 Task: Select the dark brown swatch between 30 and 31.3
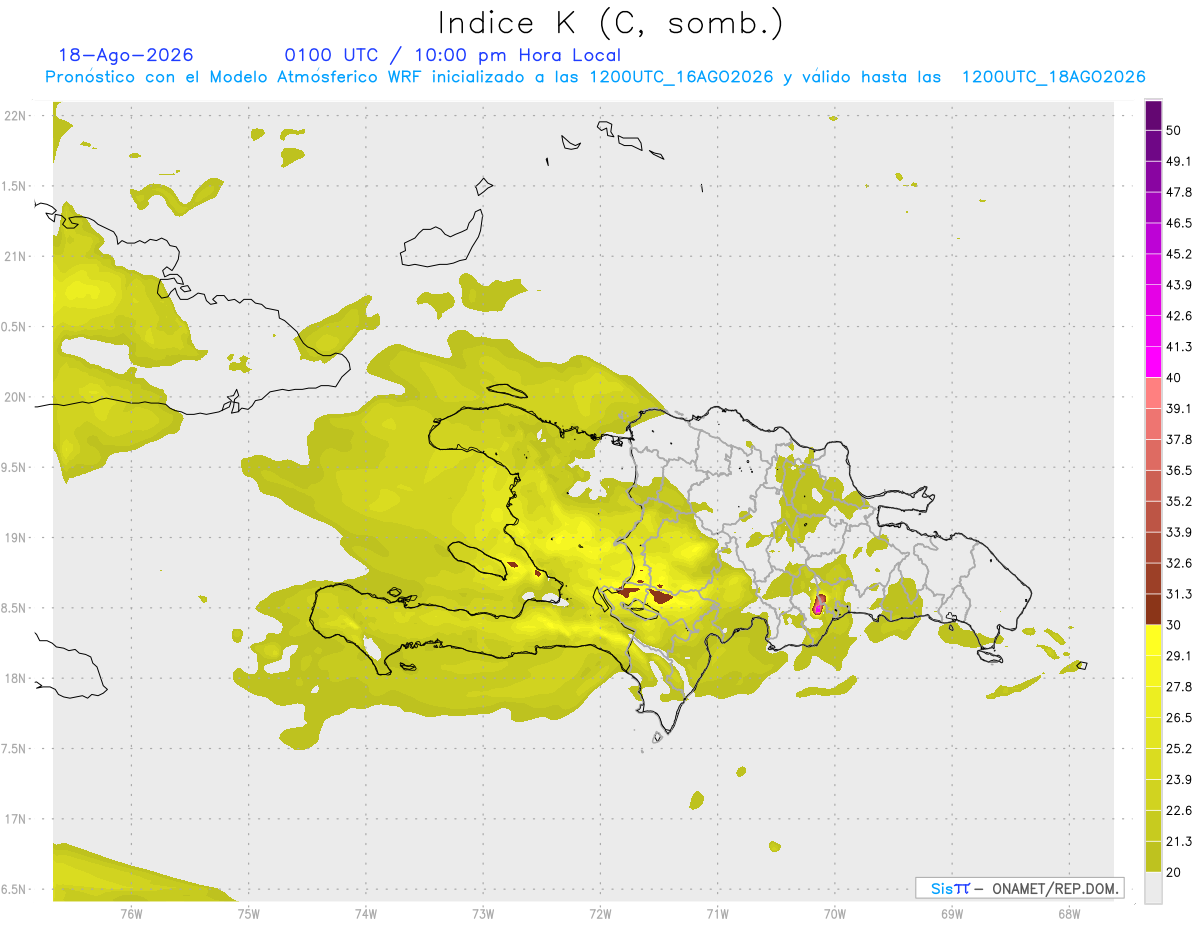(x=1153, y=609)
